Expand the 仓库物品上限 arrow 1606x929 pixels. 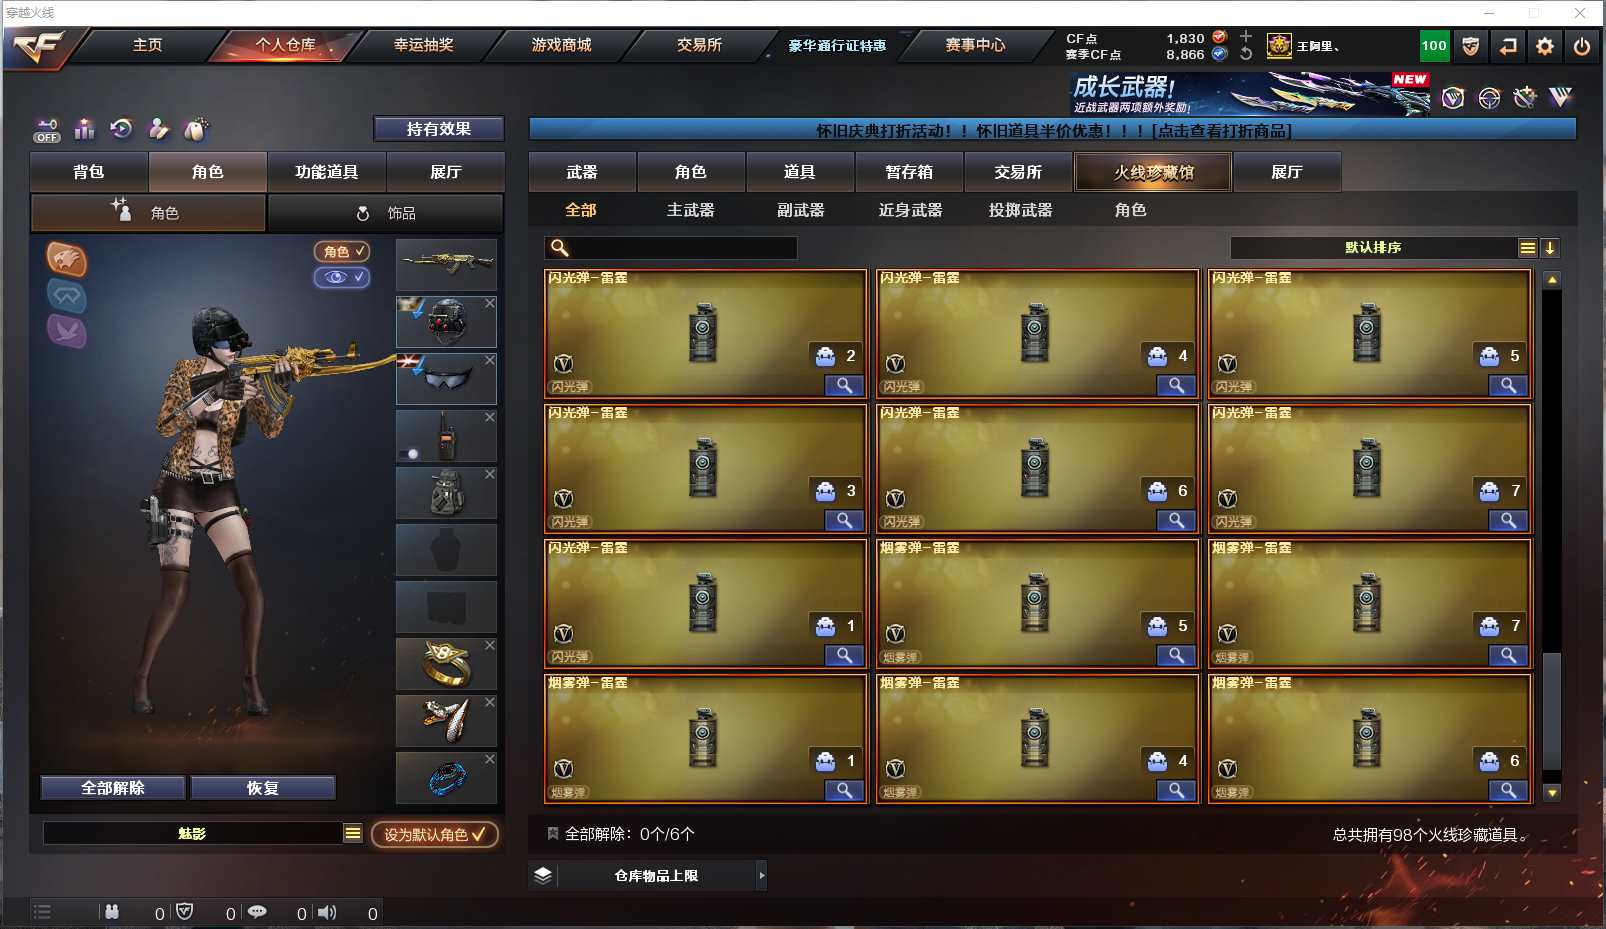point(762,876)
